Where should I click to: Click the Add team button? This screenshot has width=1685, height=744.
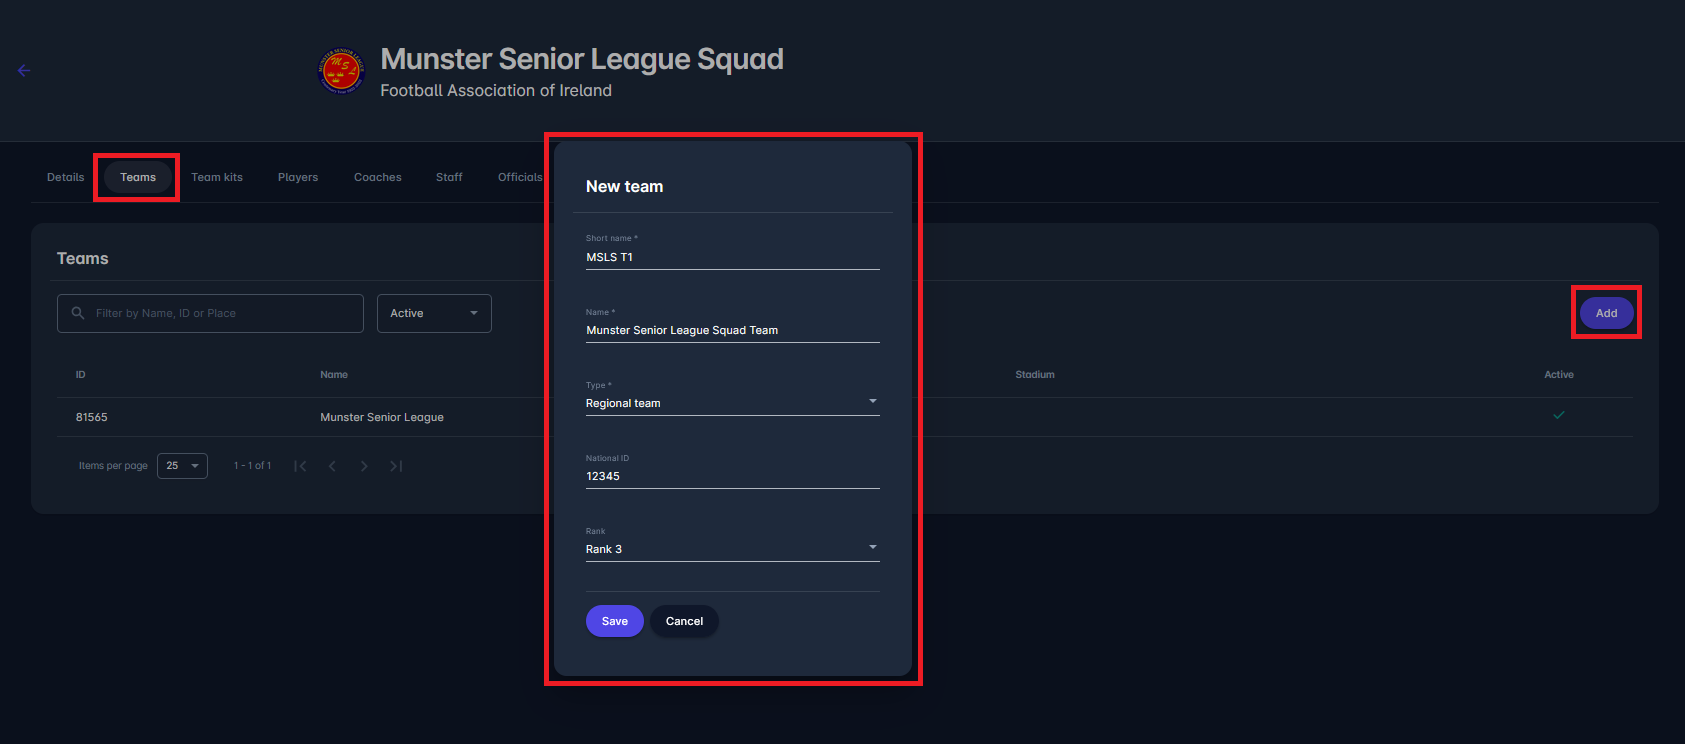tap(1606, 313)
